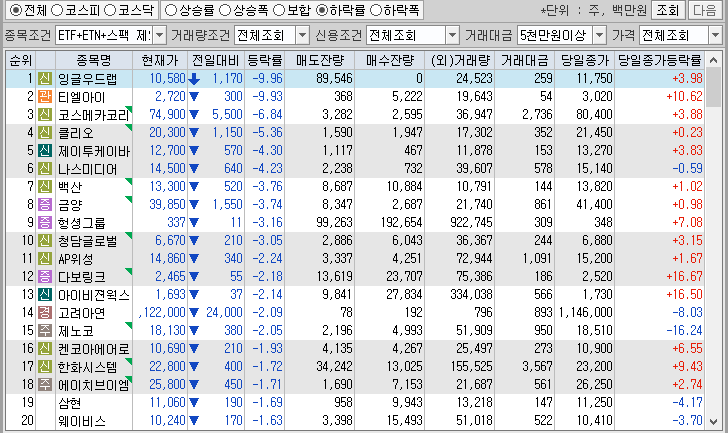Sort by 종목명 column header
The image size is (728, 433).
pyautogui.click(x=94, y=60)
